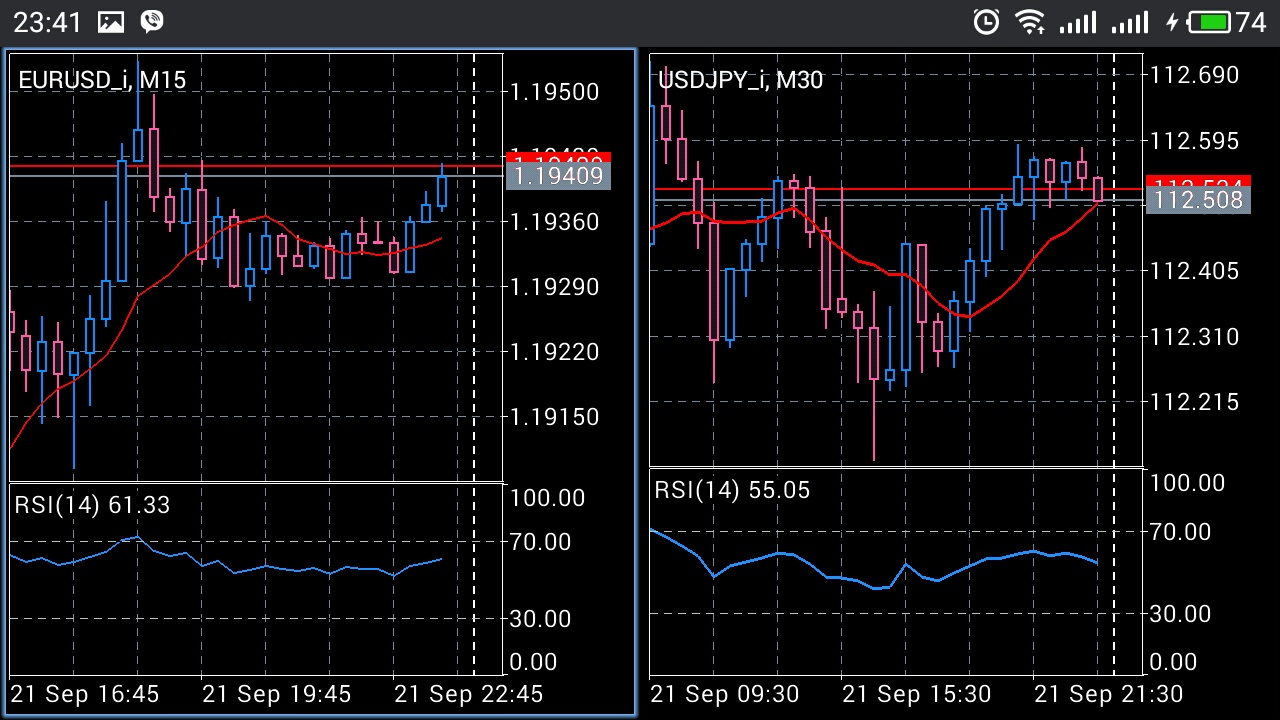Tap the RSI(14) 61.33 indicator label
The width and height of the screenshot is (1280, 720).
92,505
